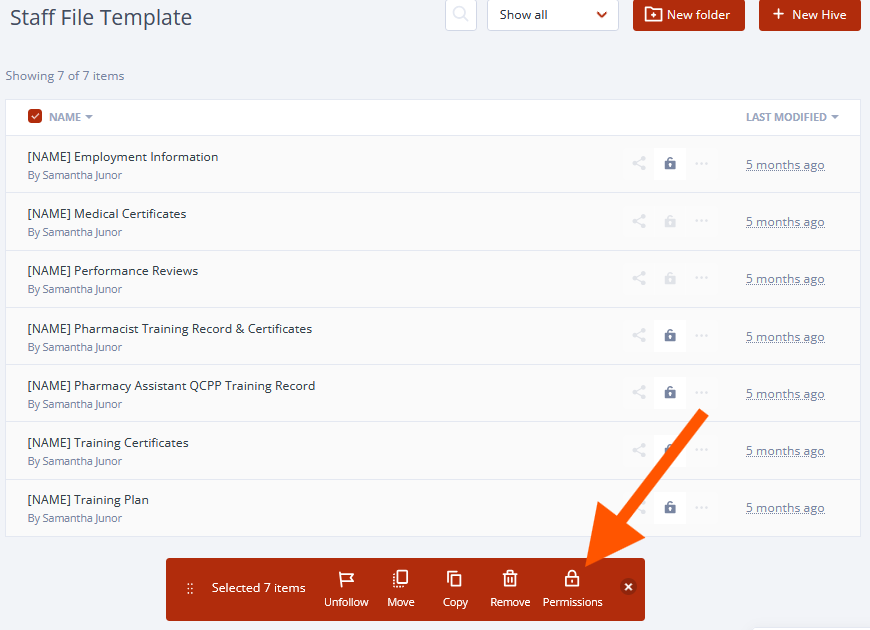This screenshot has width=870, height=630.
Task: Open lock permissions for Employment Information
Action: pos(670,164)
